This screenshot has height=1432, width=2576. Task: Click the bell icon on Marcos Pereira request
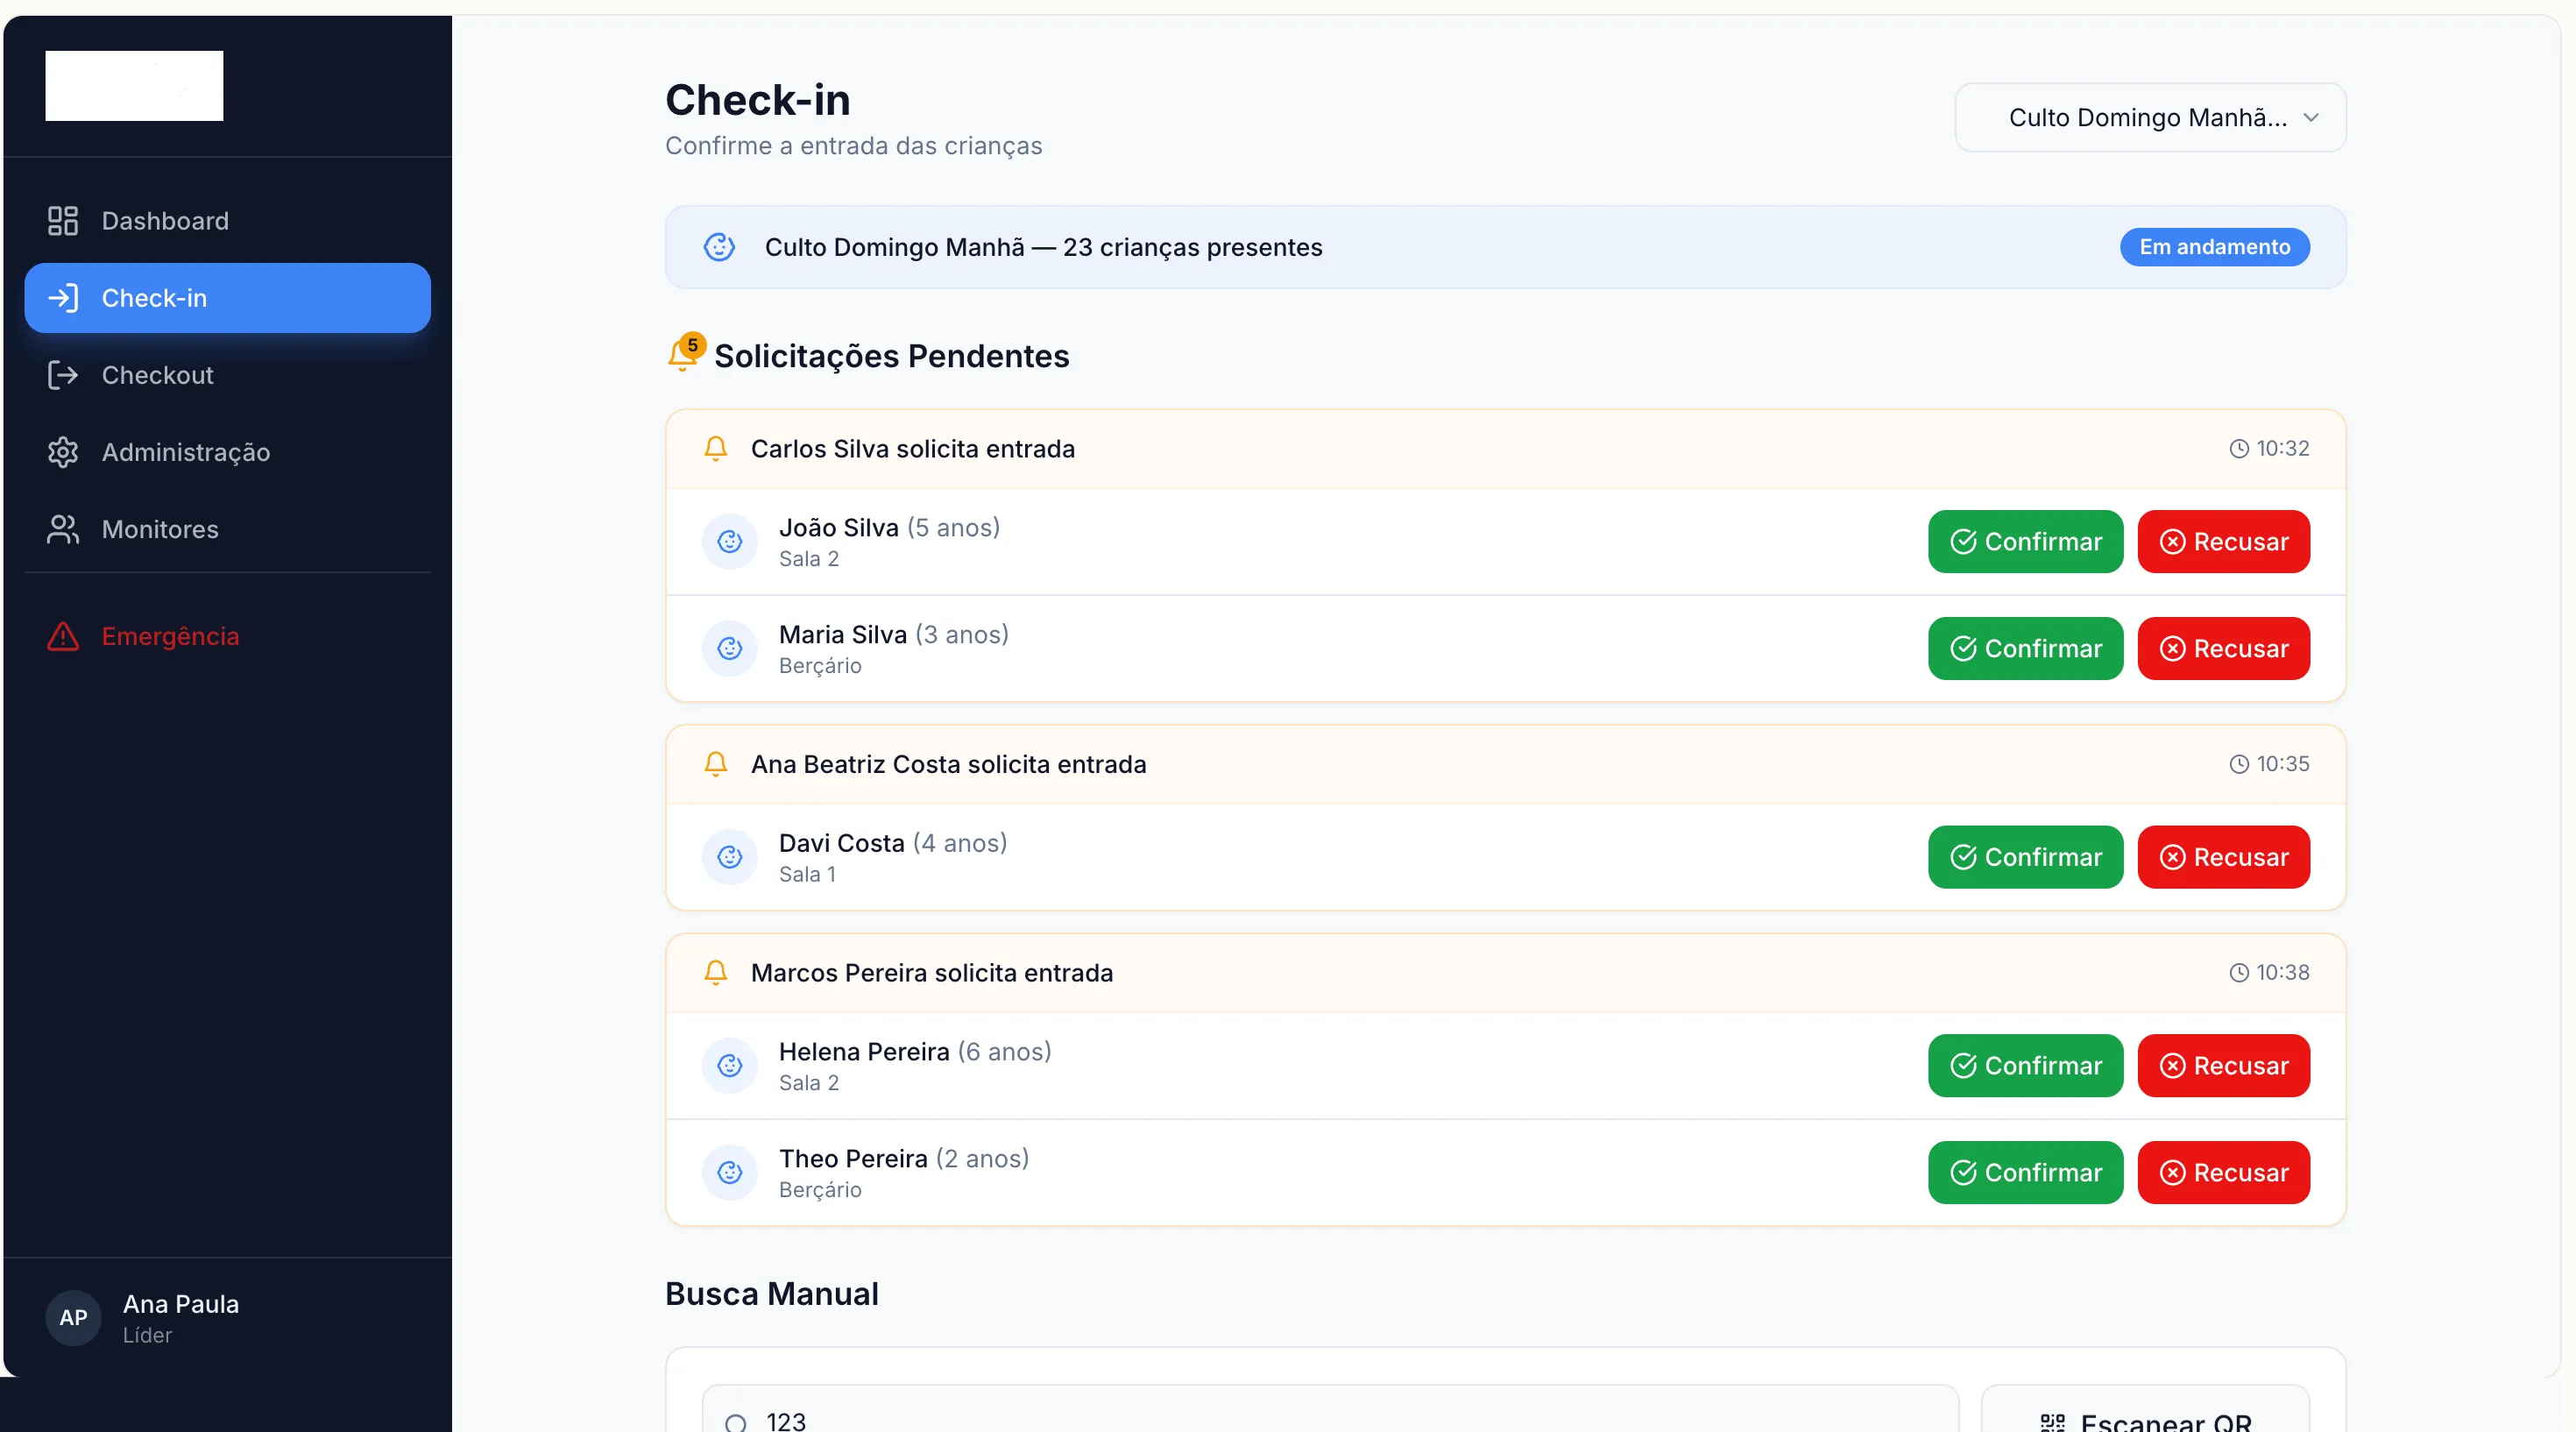[716, 972]
